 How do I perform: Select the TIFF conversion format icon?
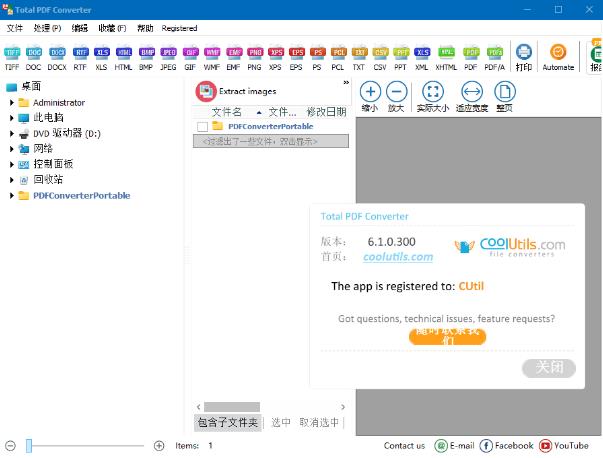pos(12,58)
